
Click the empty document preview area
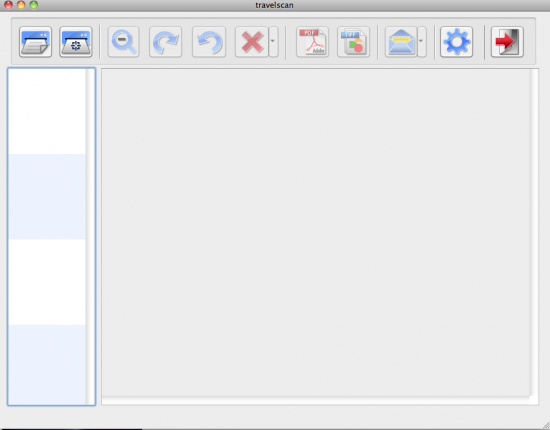(316, 233)
